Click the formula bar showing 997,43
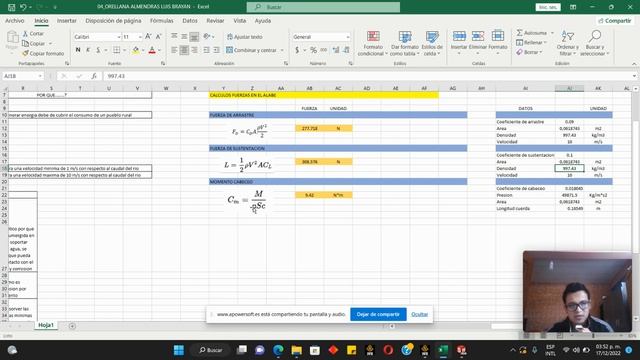Screen dimensions: 640x360 pyautogui.click(x=367, y=76)
